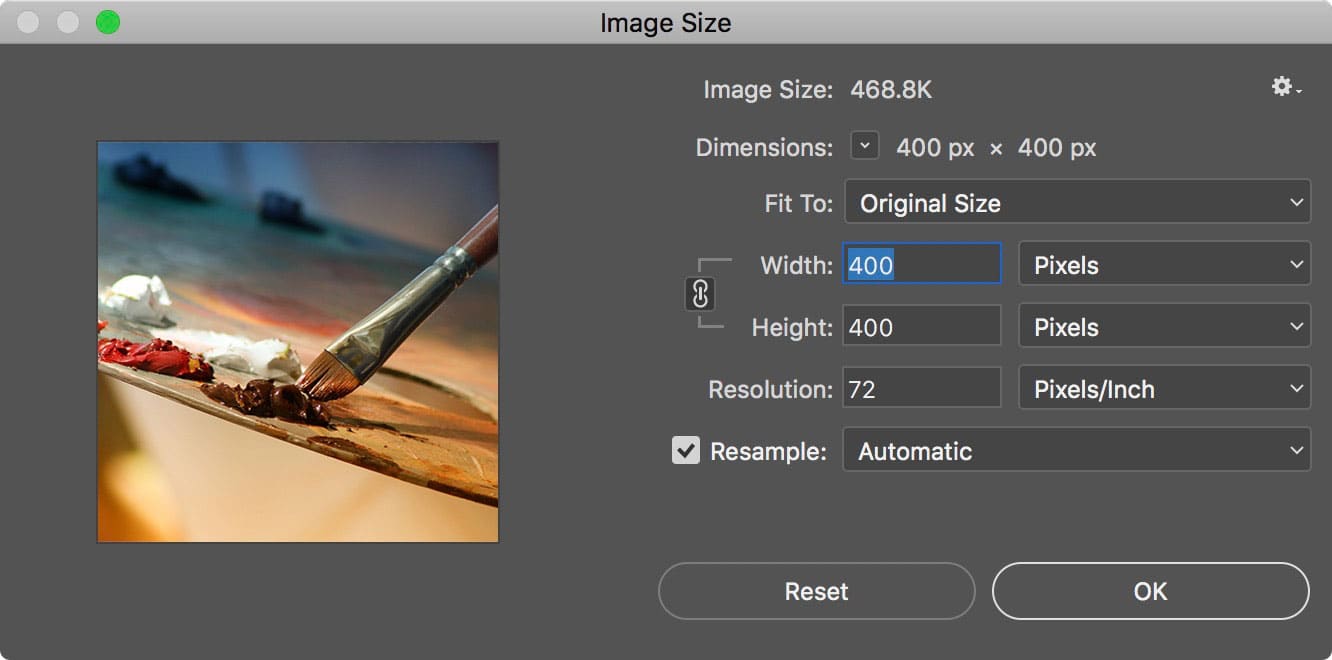Click the middle gray minimize window button
Screen dimensions: 1332x660
click(x=68, y=22)
